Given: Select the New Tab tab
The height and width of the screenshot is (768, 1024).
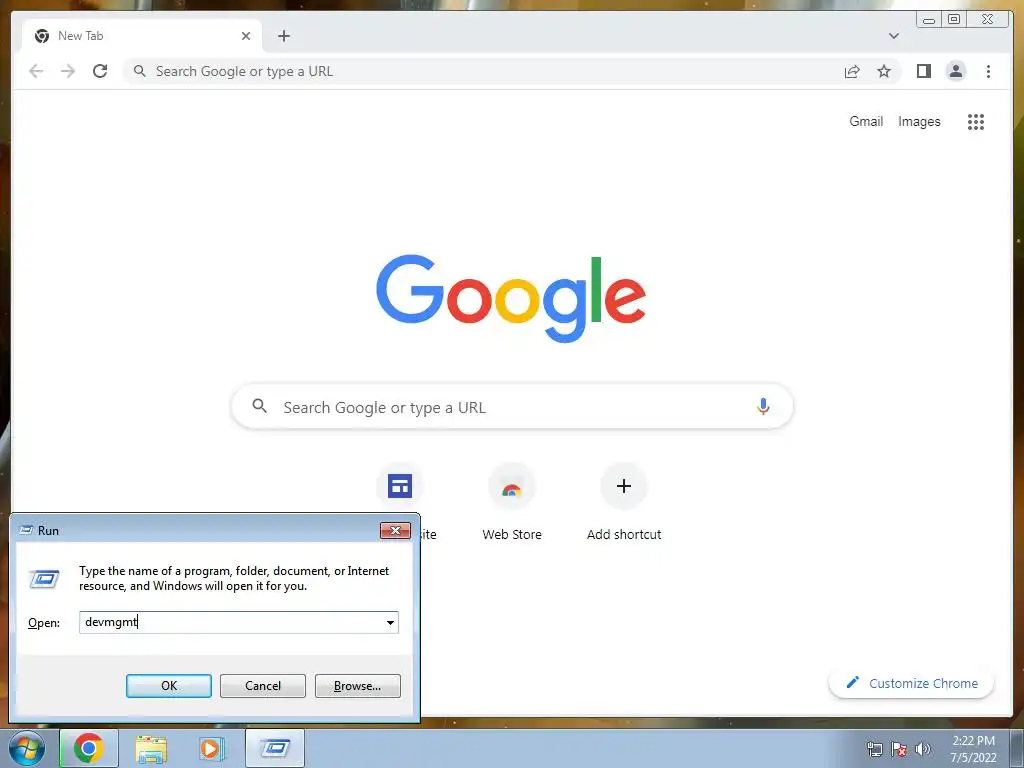Looking at the screenshot, I should (142, 36).
